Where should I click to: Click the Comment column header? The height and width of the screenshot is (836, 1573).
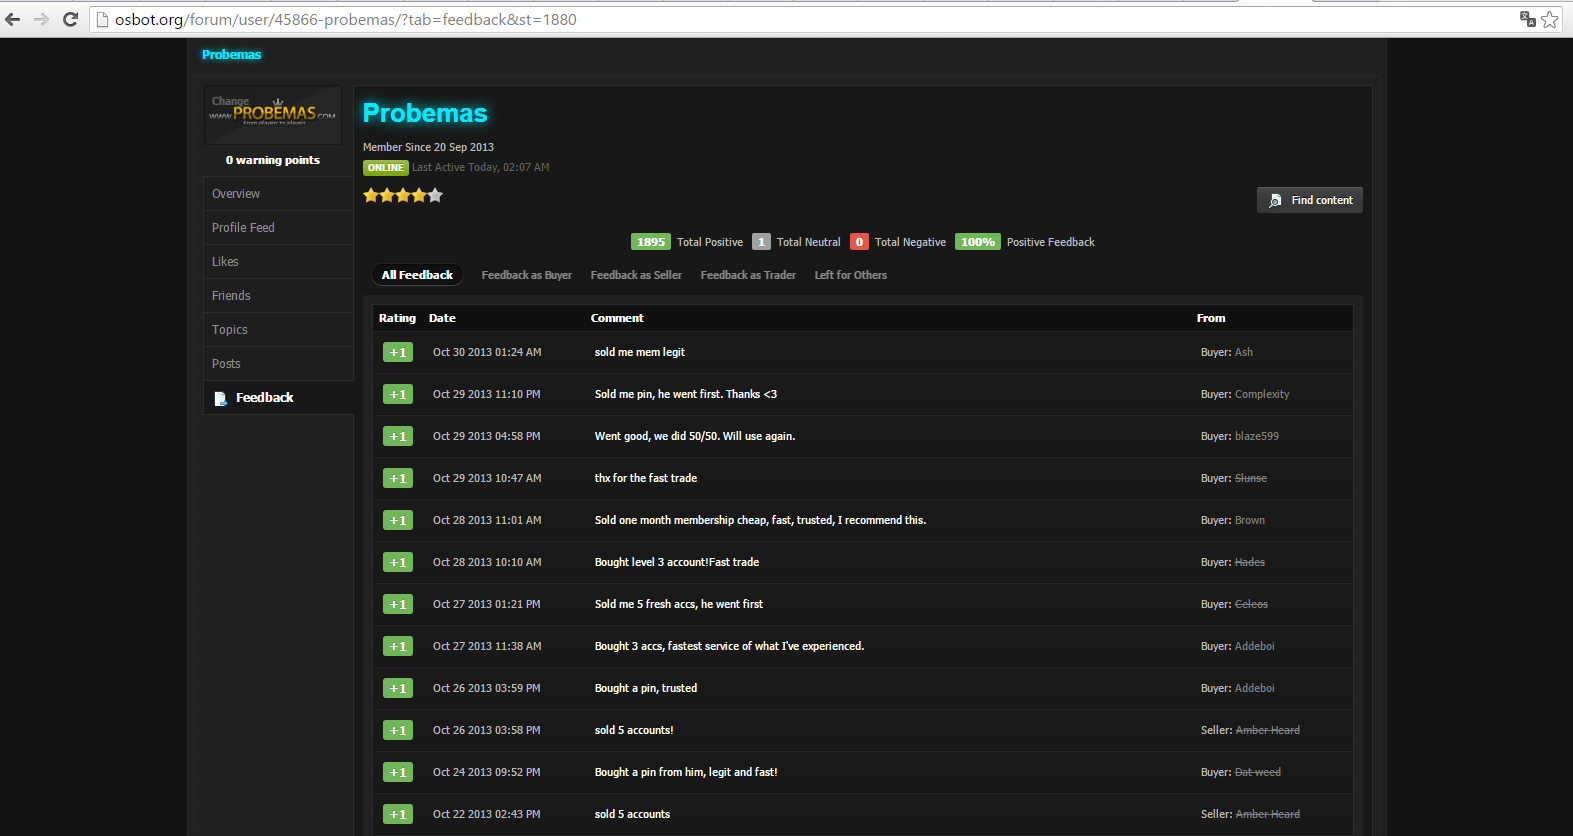click(617, 318)
